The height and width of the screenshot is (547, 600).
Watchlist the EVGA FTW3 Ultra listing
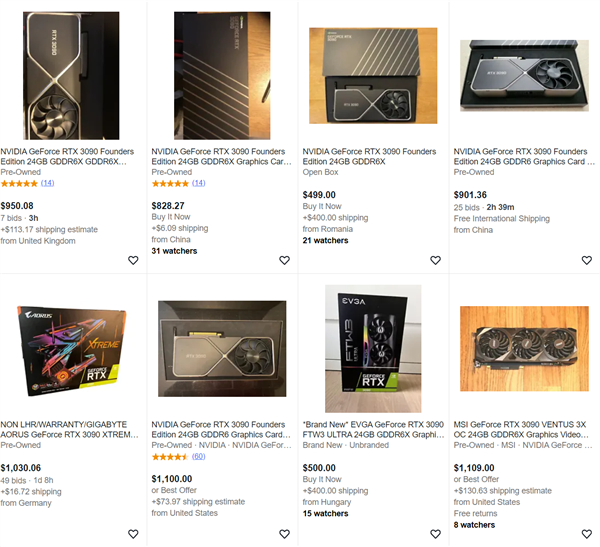[435, 534]
